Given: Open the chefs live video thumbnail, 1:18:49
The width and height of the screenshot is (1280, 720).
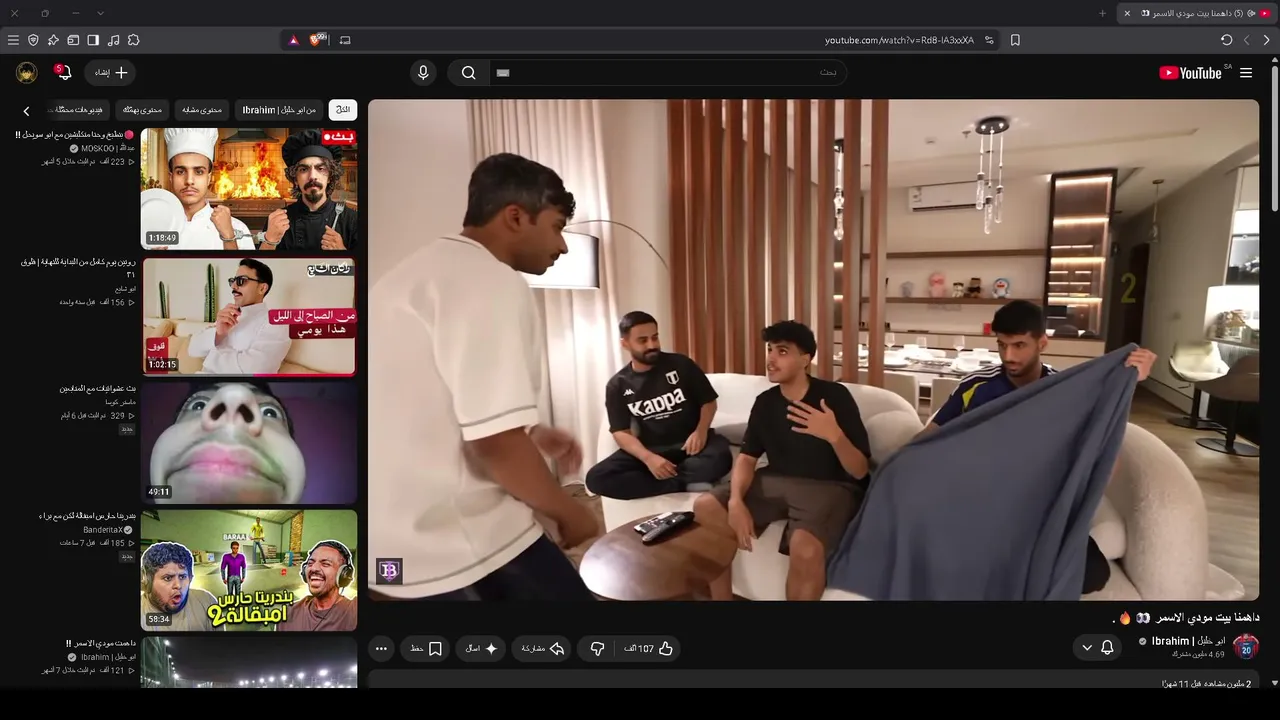Looking at the screenshot, I should coord(249,189).
